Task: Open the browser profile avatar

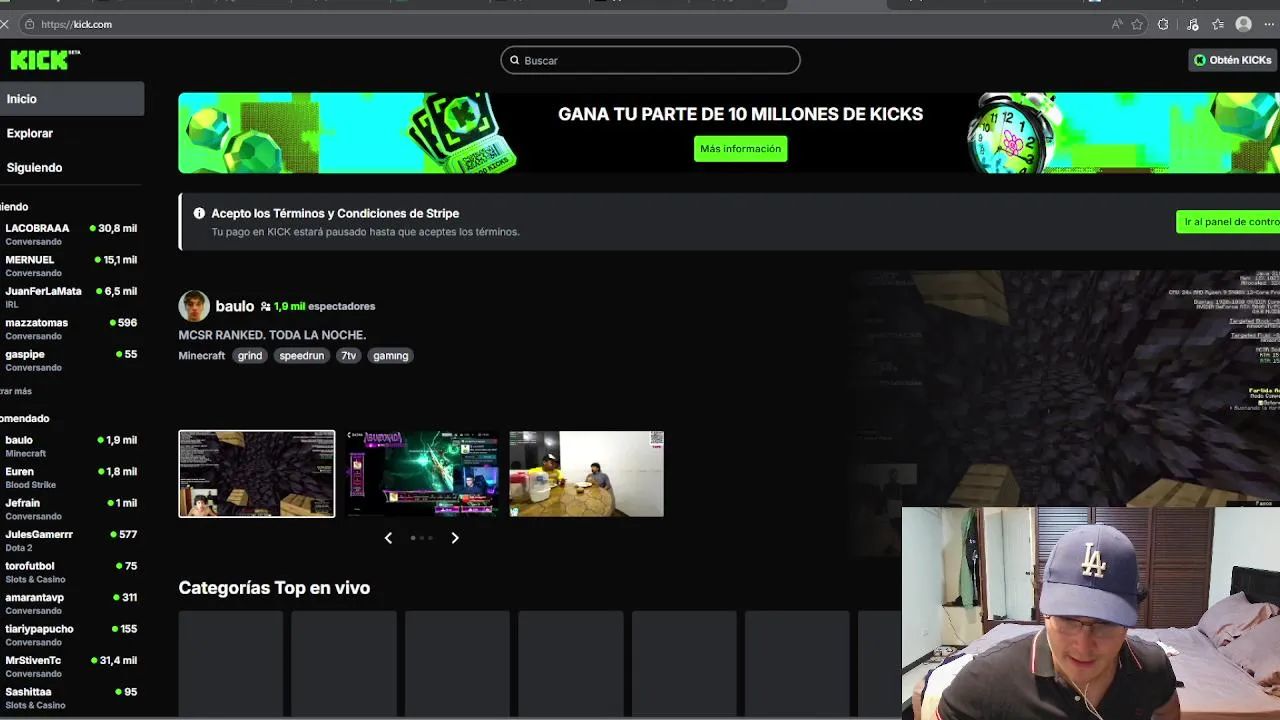Action: point(1243,24)
